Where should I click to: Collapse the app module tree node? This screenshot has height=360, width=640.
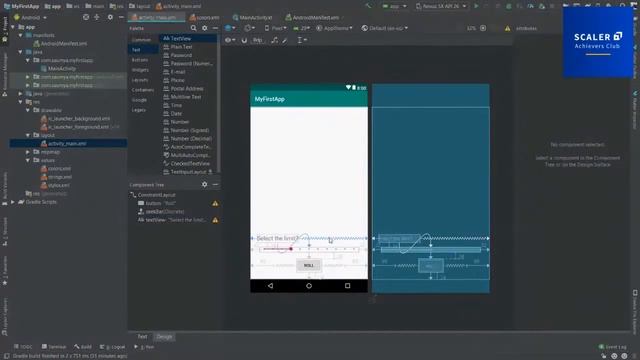pos(13,27)
